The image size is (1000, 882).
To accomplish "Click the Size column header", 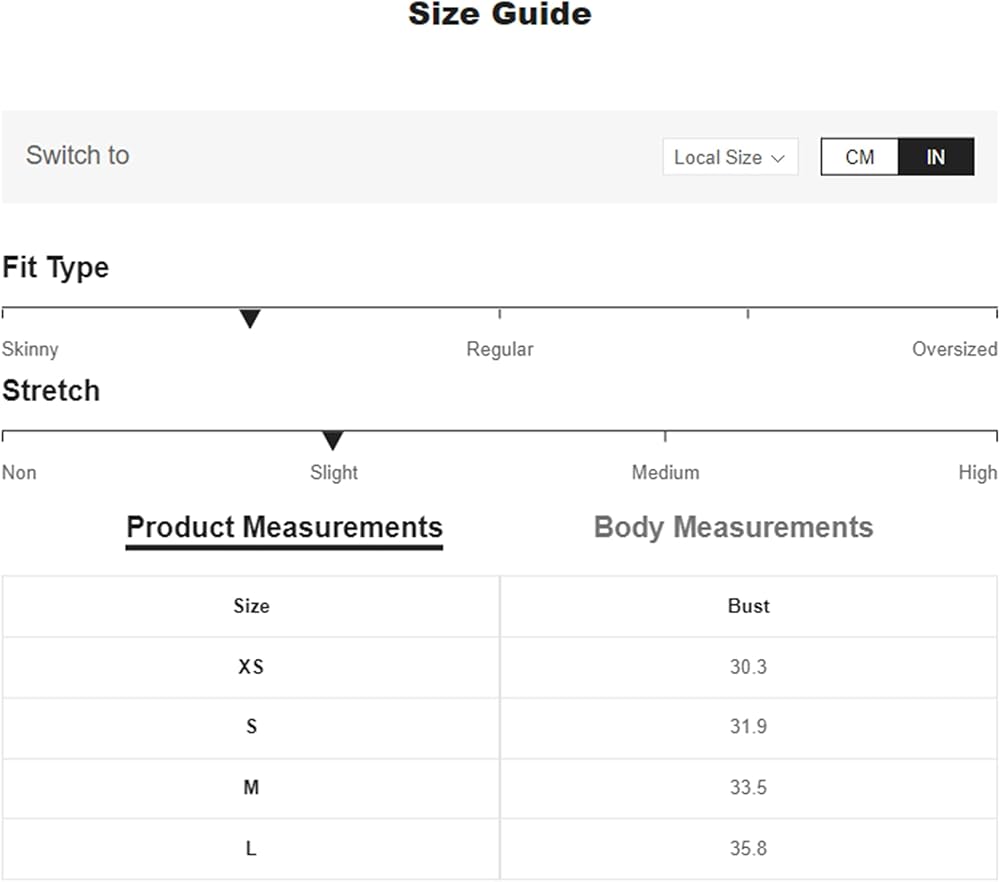I will (x=251, y=606).
